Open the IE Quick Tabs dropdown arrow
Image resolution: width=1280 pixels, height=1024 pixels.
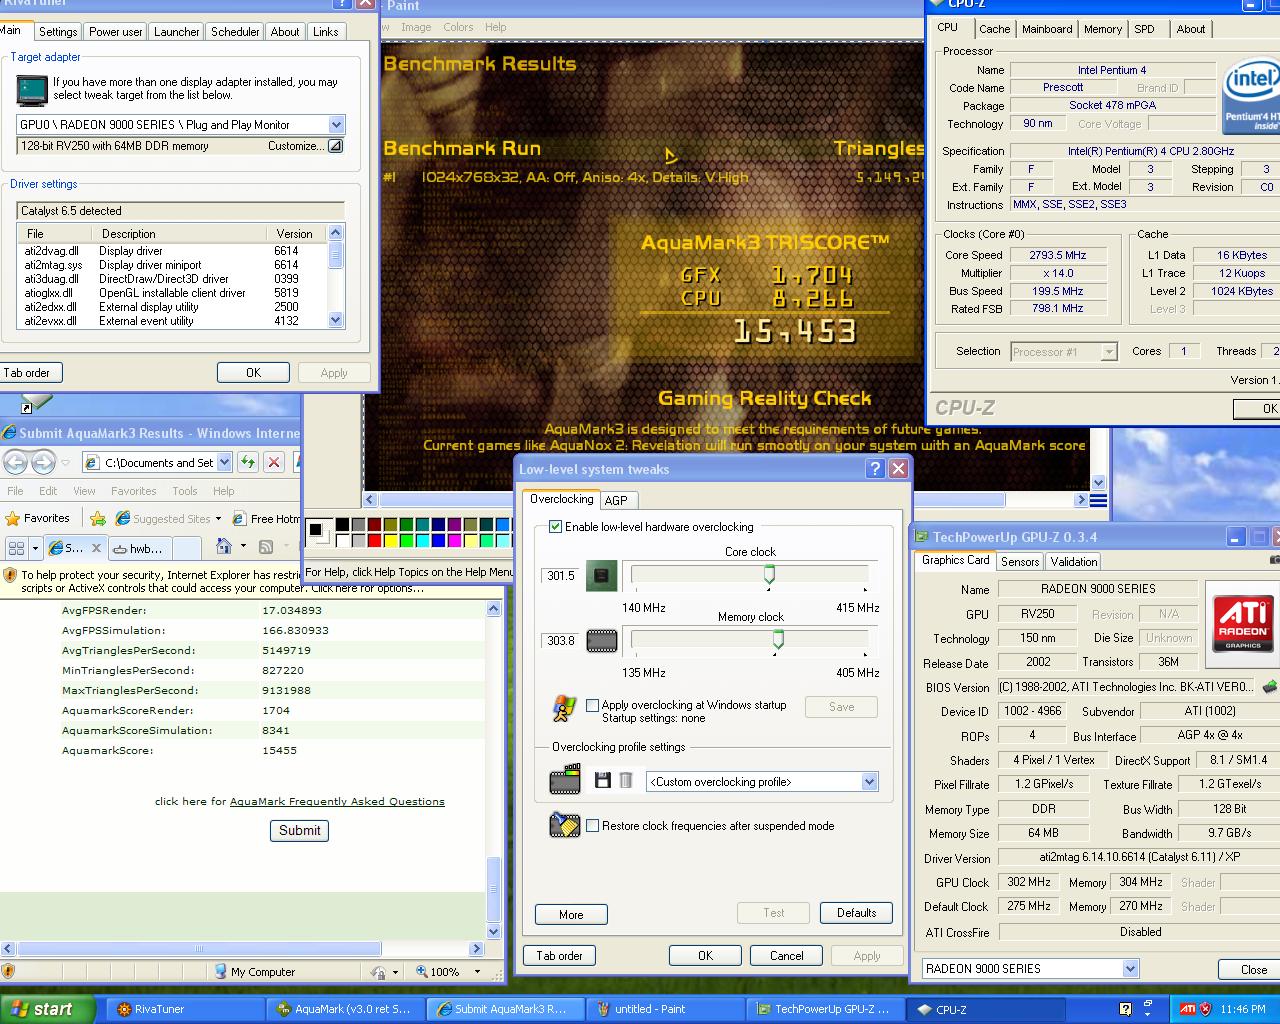[35, 548]
